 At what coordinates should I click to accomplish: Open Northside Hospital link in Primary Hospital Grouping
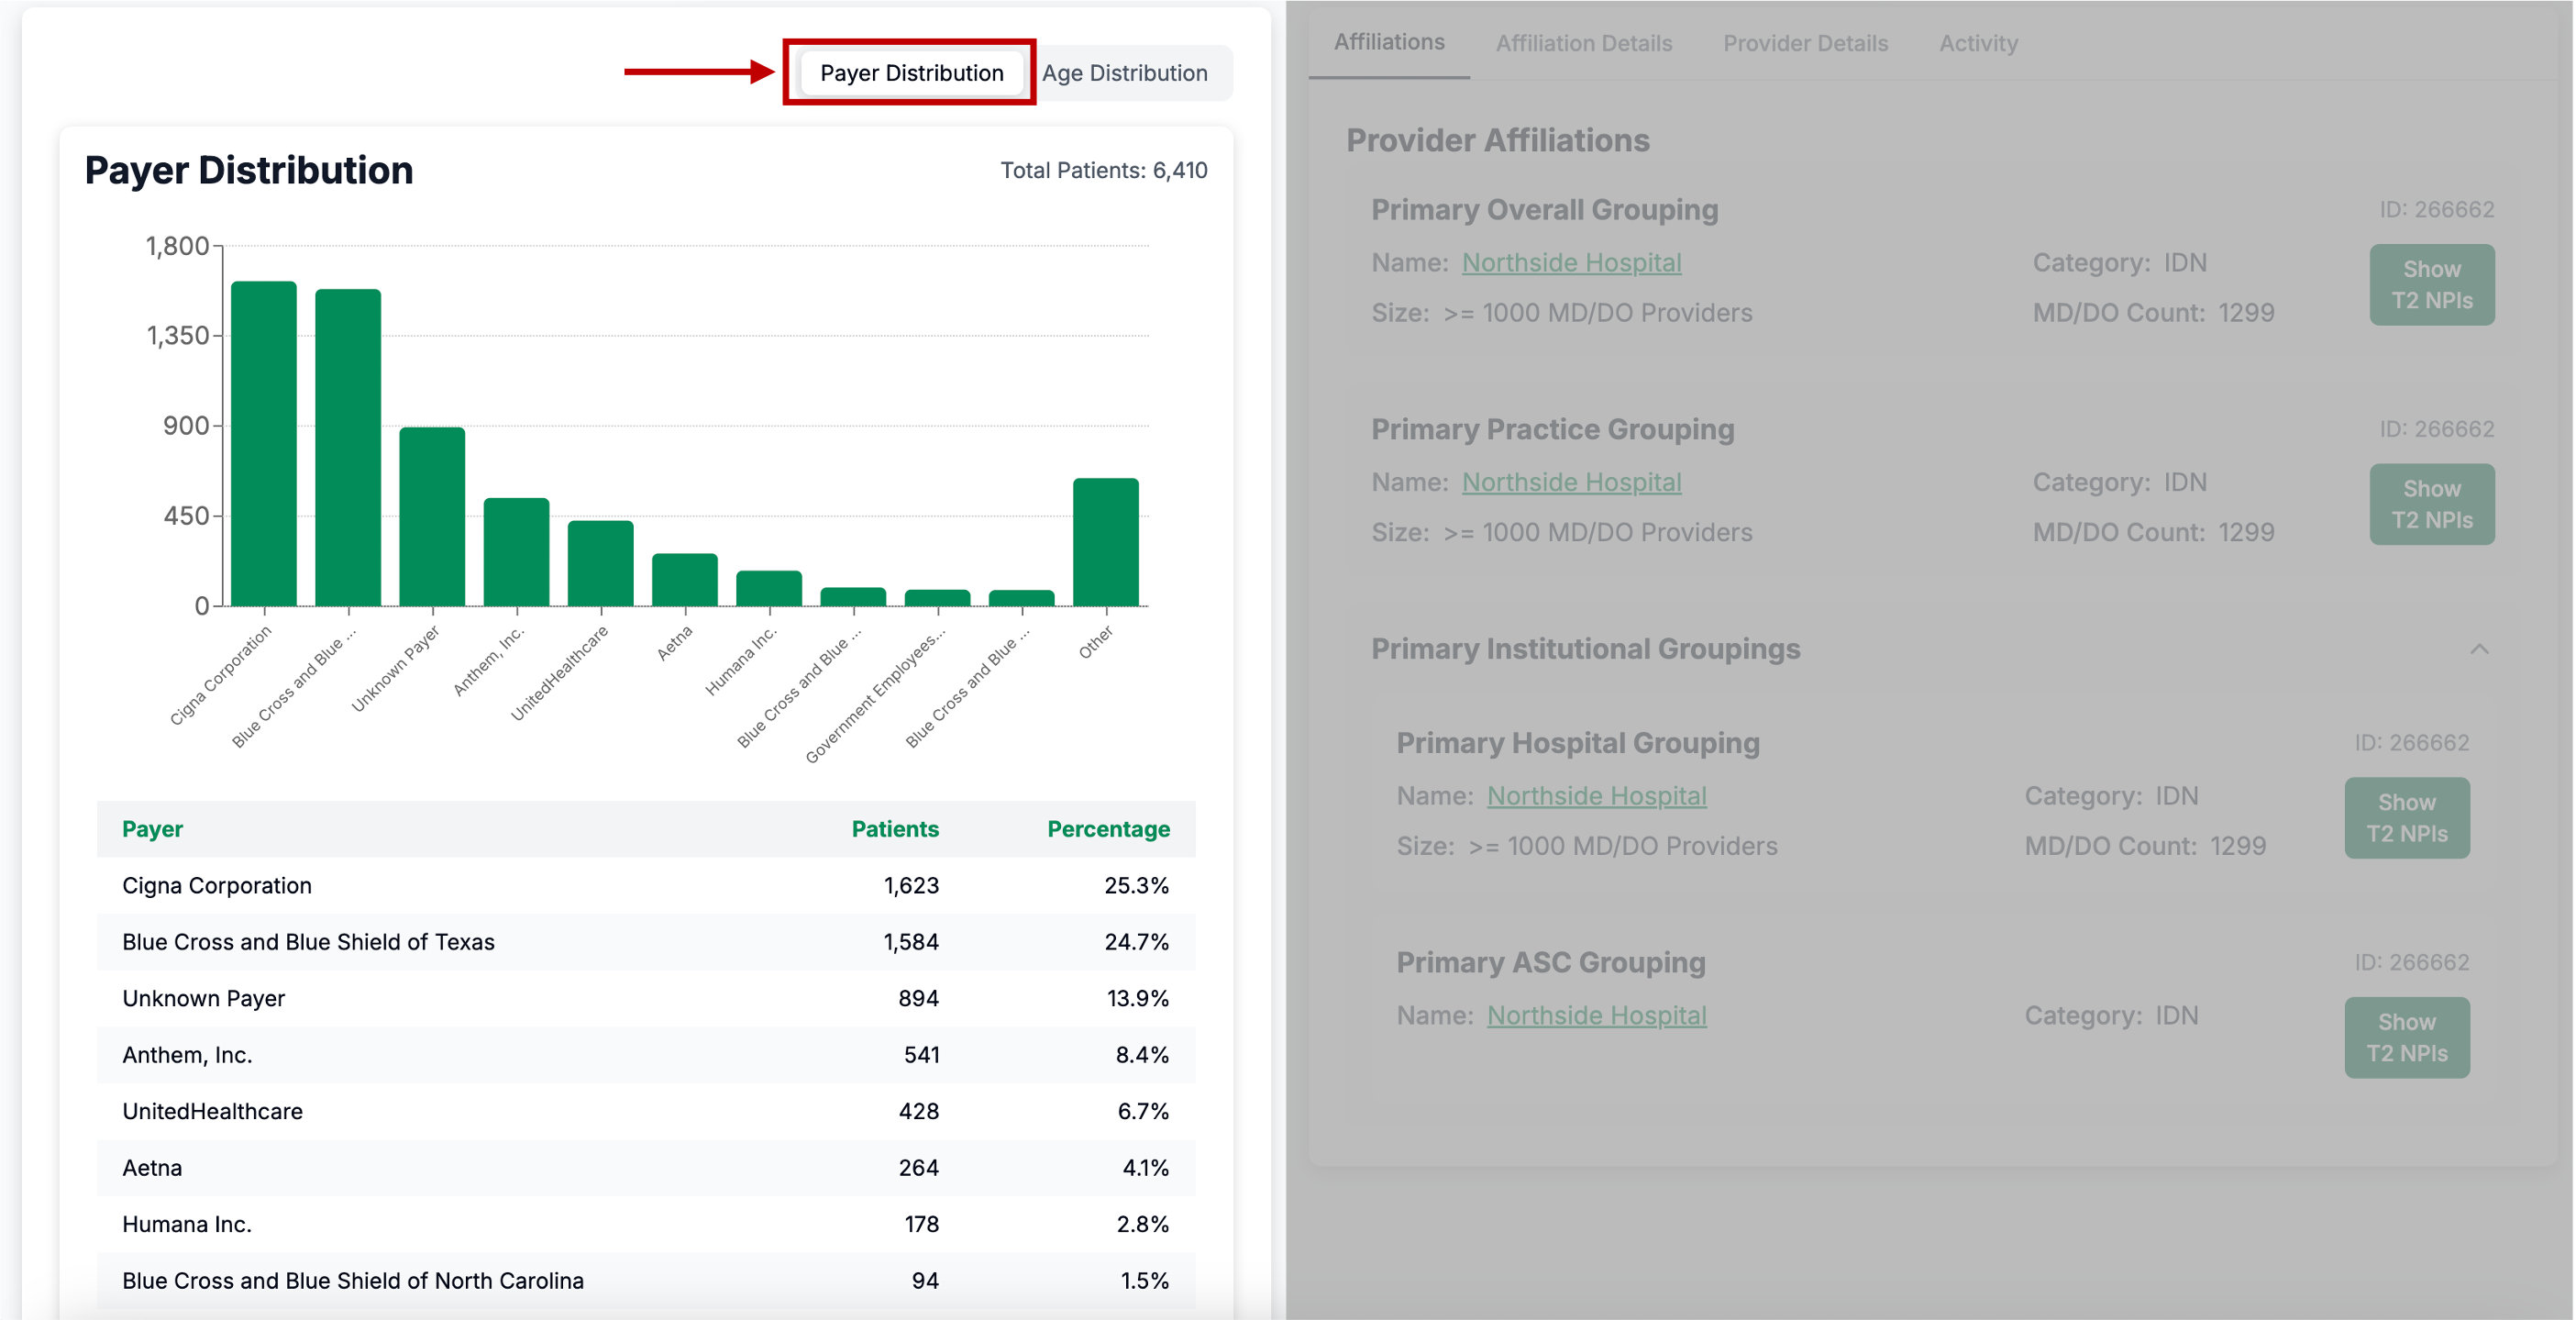tap(1595, 796)
